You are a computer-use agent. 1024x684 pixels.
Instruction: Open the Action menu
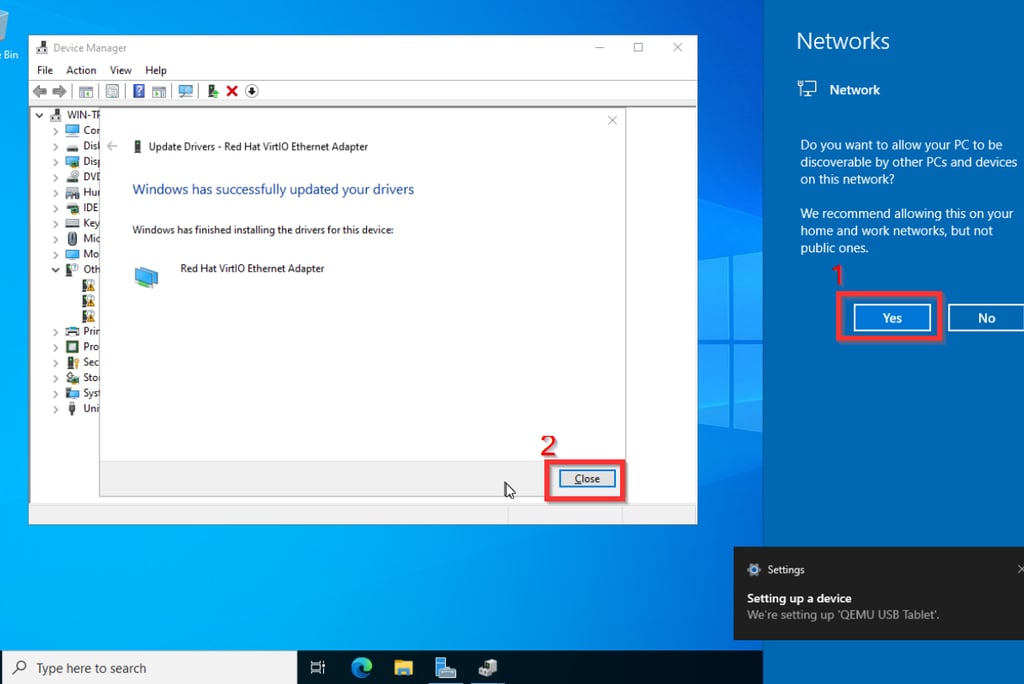(81, 70)
